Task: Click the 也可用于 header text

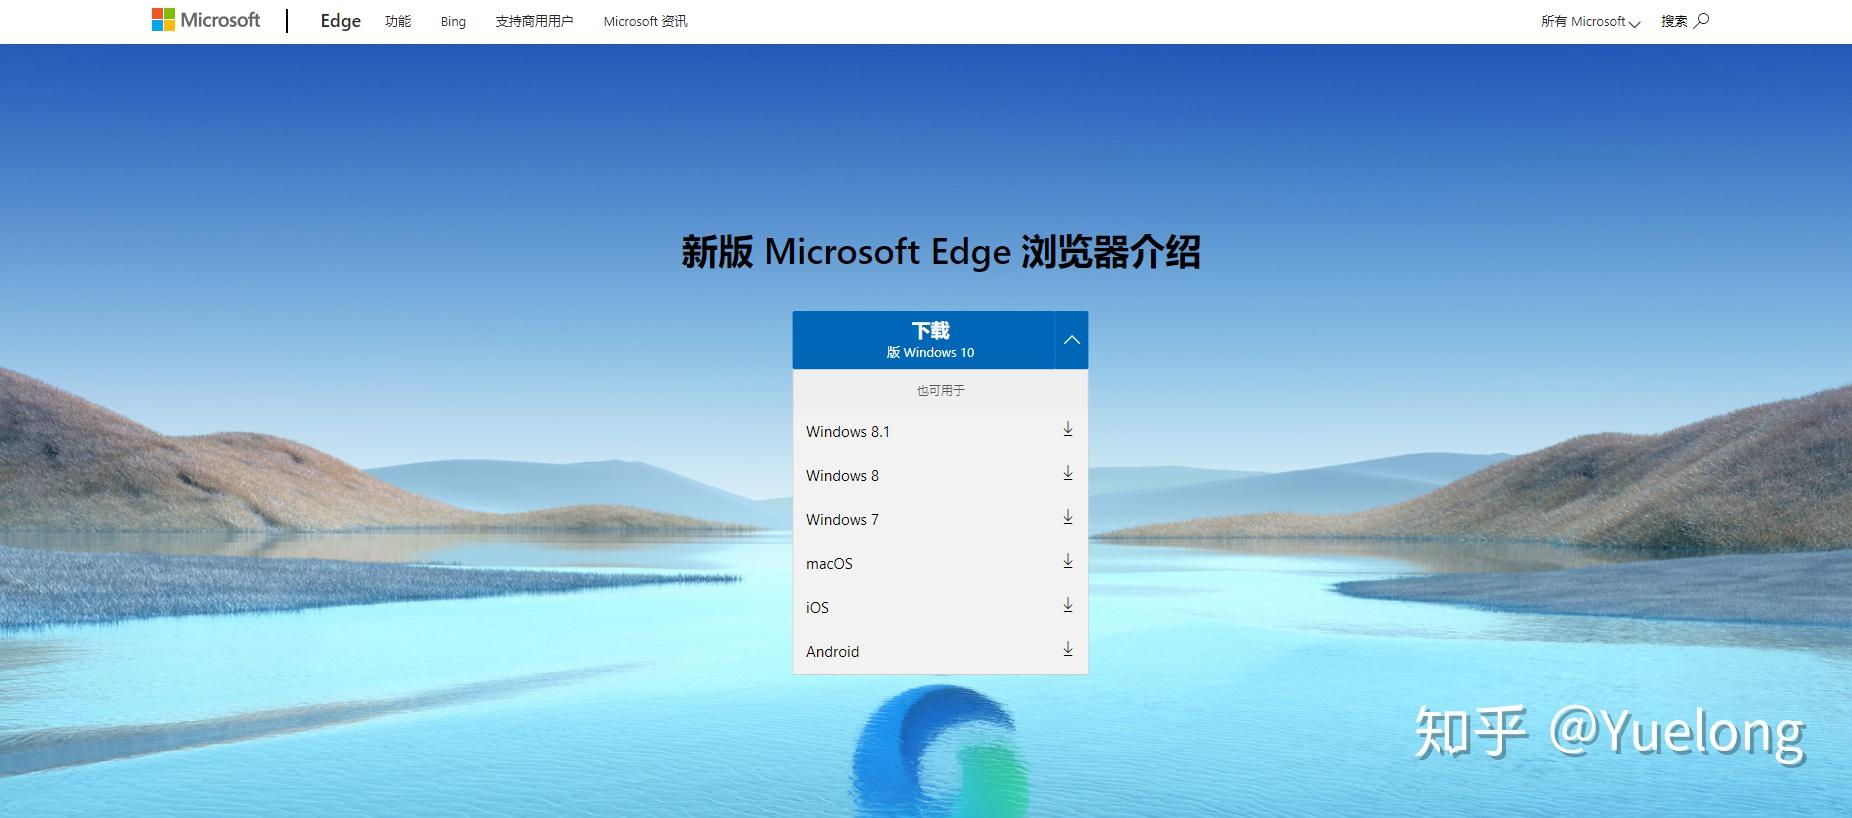Action: 940,390
